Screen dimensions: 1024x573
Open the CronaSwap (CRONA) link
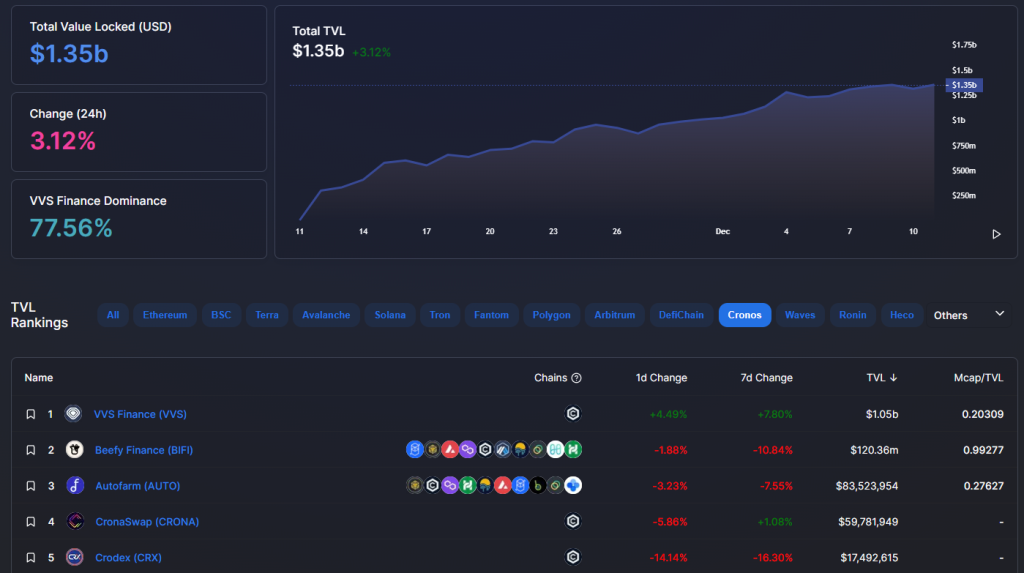point(147,522)
